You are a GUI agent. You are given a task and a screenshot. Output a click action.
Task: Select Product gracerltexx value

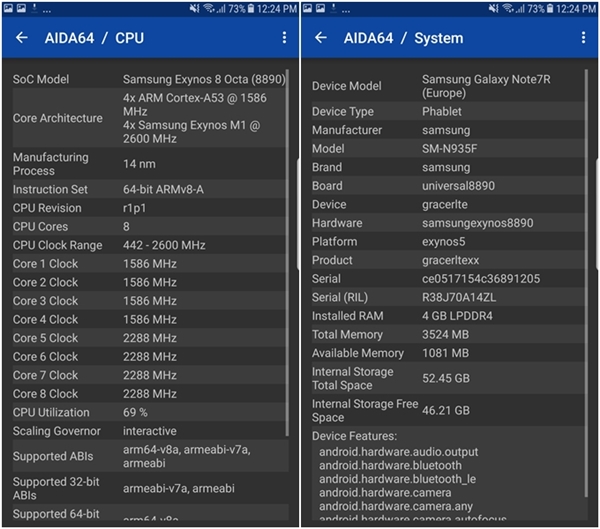pyautogui.click(x=450, y=260)
